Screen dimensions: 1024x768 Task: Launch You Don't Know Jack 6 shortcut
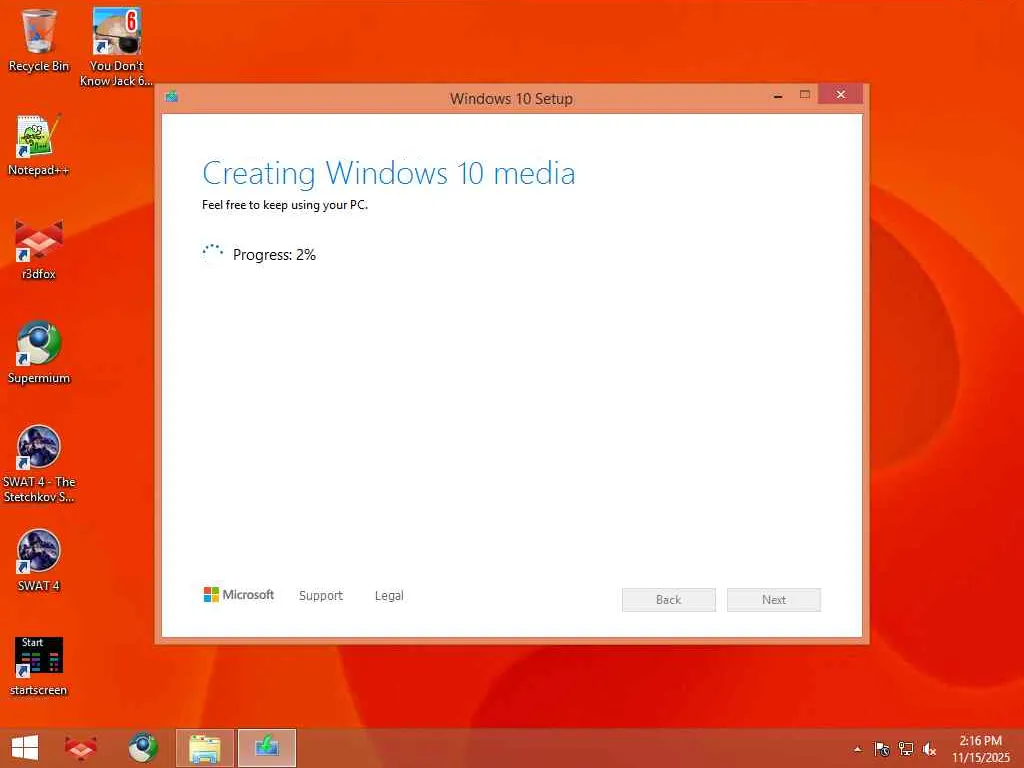pyautogui.click(x=116, y=47)
